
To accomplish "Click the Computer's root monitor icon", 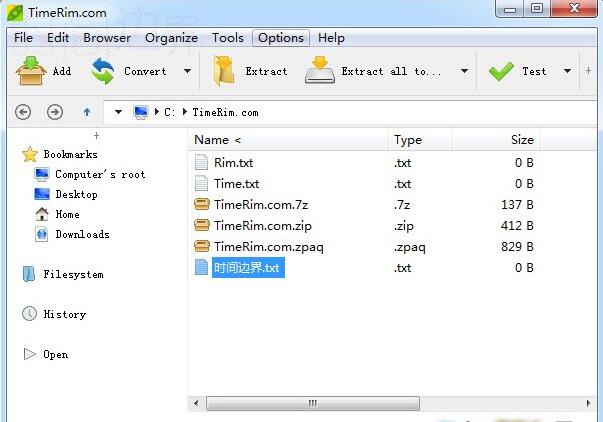I will coord(42,174).
